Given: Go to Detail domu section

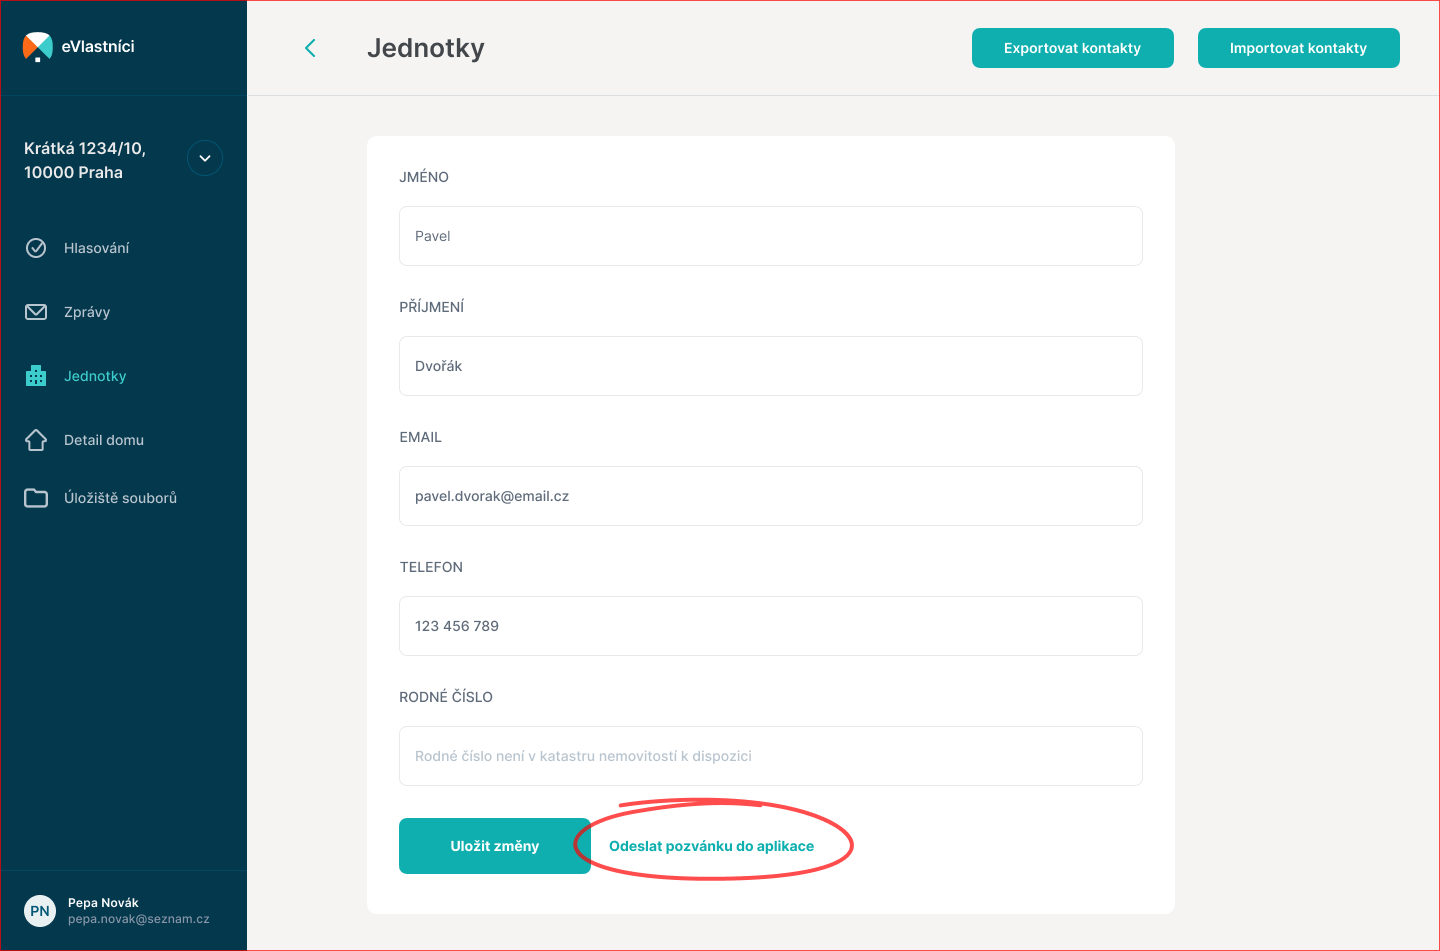Looking at the screenshot, I should (x=104, y=440).
